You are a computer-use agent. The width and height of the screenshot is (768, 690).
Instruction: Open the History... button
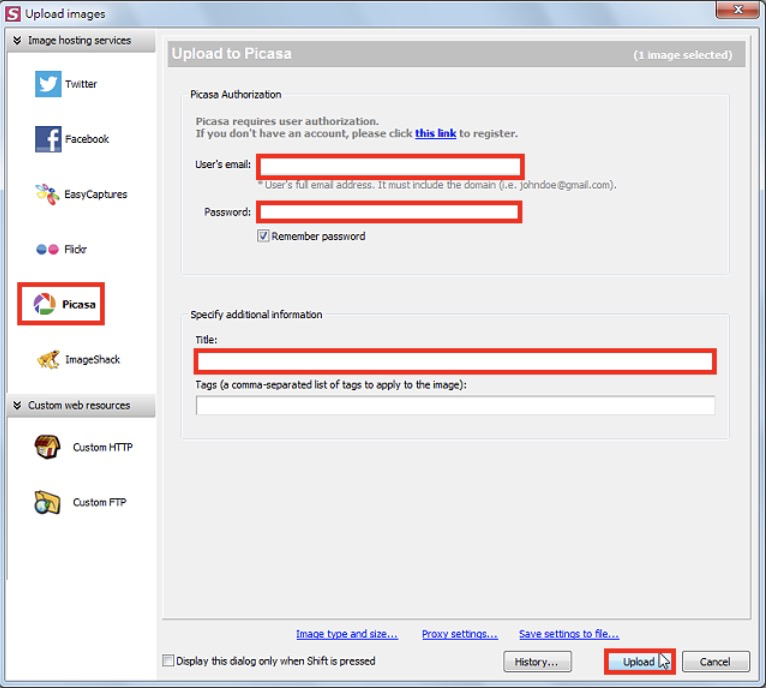pyautogui.click(x=537, y=662)
